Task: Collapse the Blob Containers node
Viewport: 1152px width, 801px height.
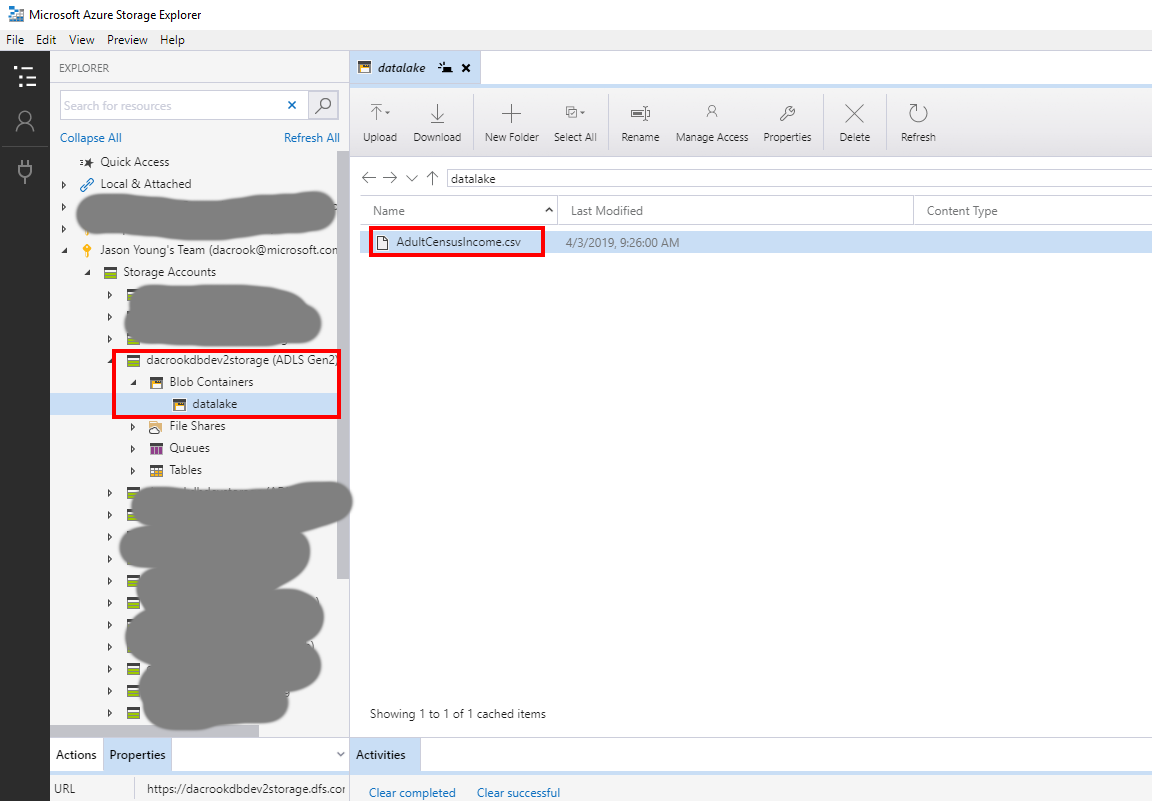Action: coord(134,383)
